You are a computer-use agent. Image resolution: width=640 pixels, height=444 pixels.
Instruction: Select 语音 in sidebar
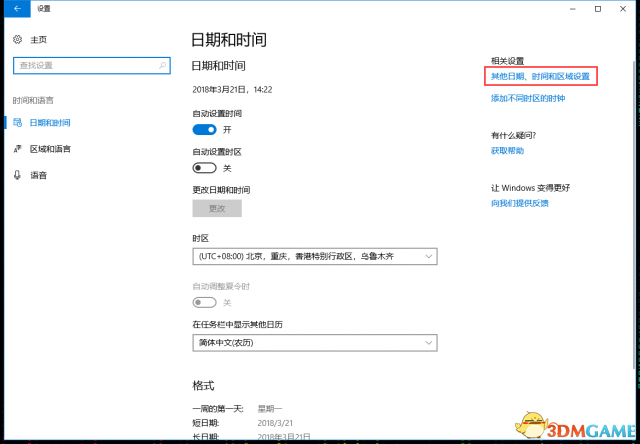[x=39, y=175]
